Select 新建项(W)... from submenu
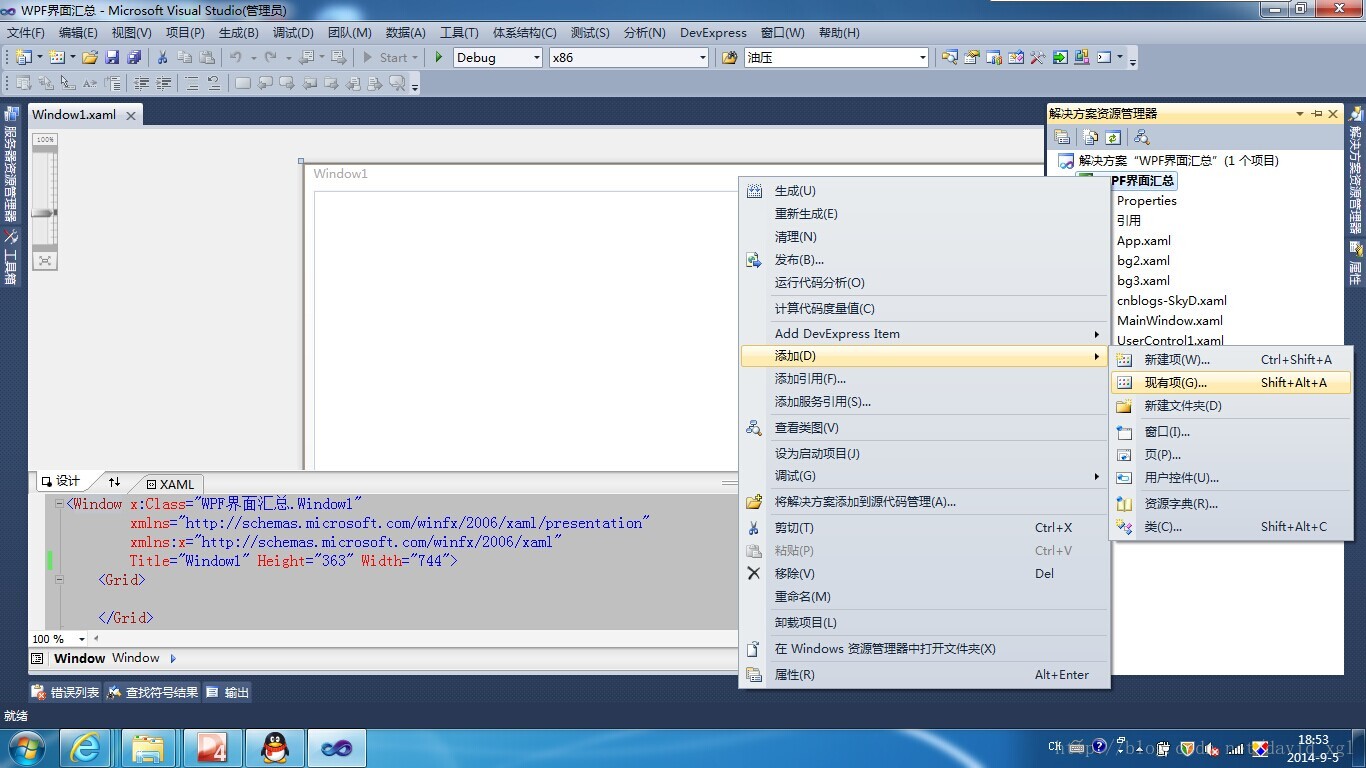Image resolution: width=1366 pixels, height=768 pixels. click(x=1231, y=360)
